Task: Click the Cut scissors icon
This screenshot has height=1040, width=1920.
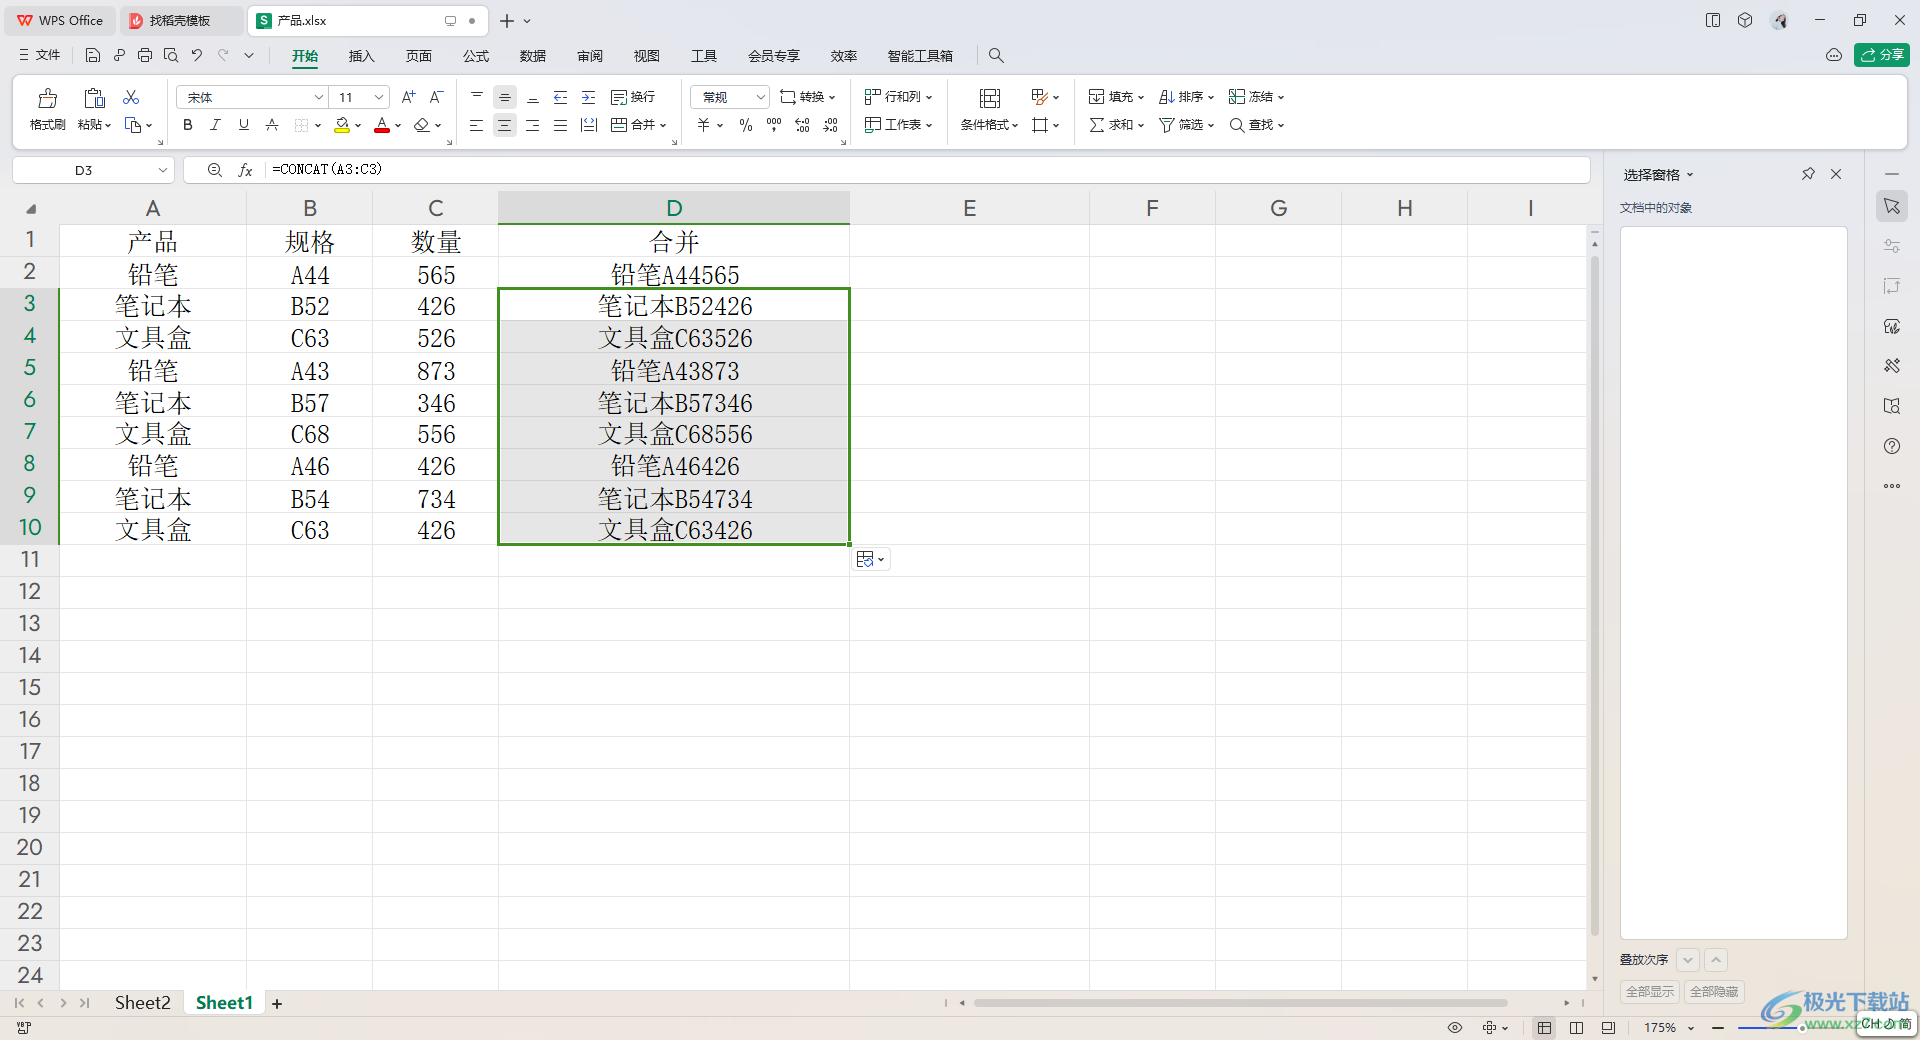Action: 131,97
